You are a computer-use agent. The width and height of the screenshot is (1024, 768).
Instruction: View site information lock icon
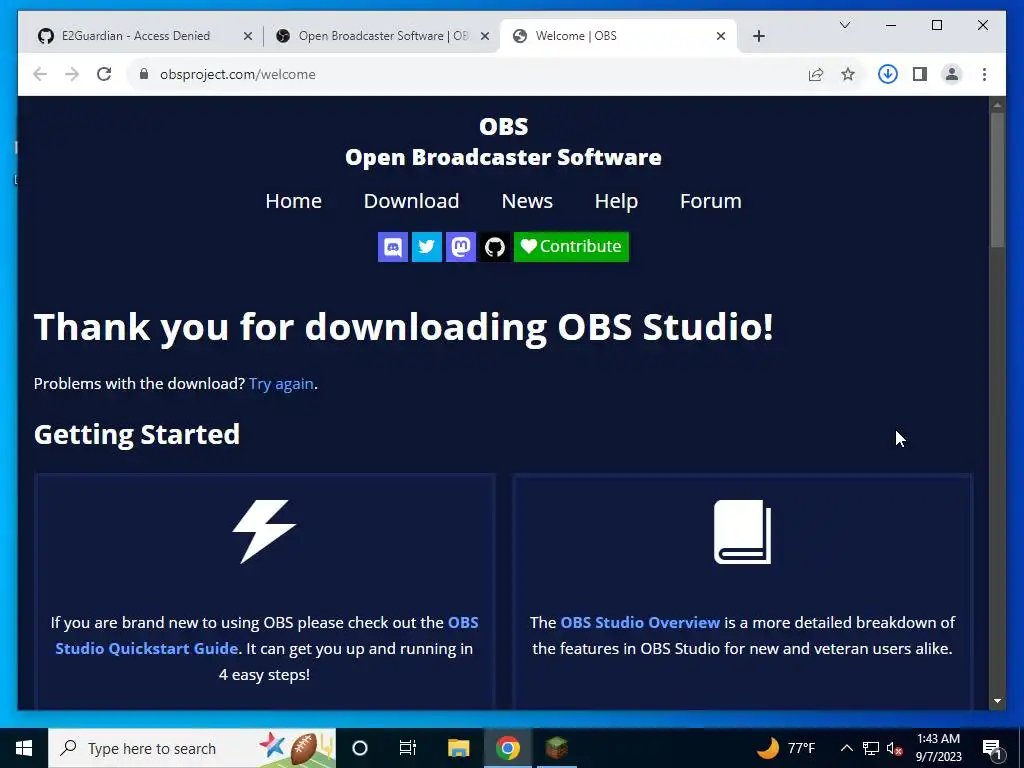[x=144, y=74]
